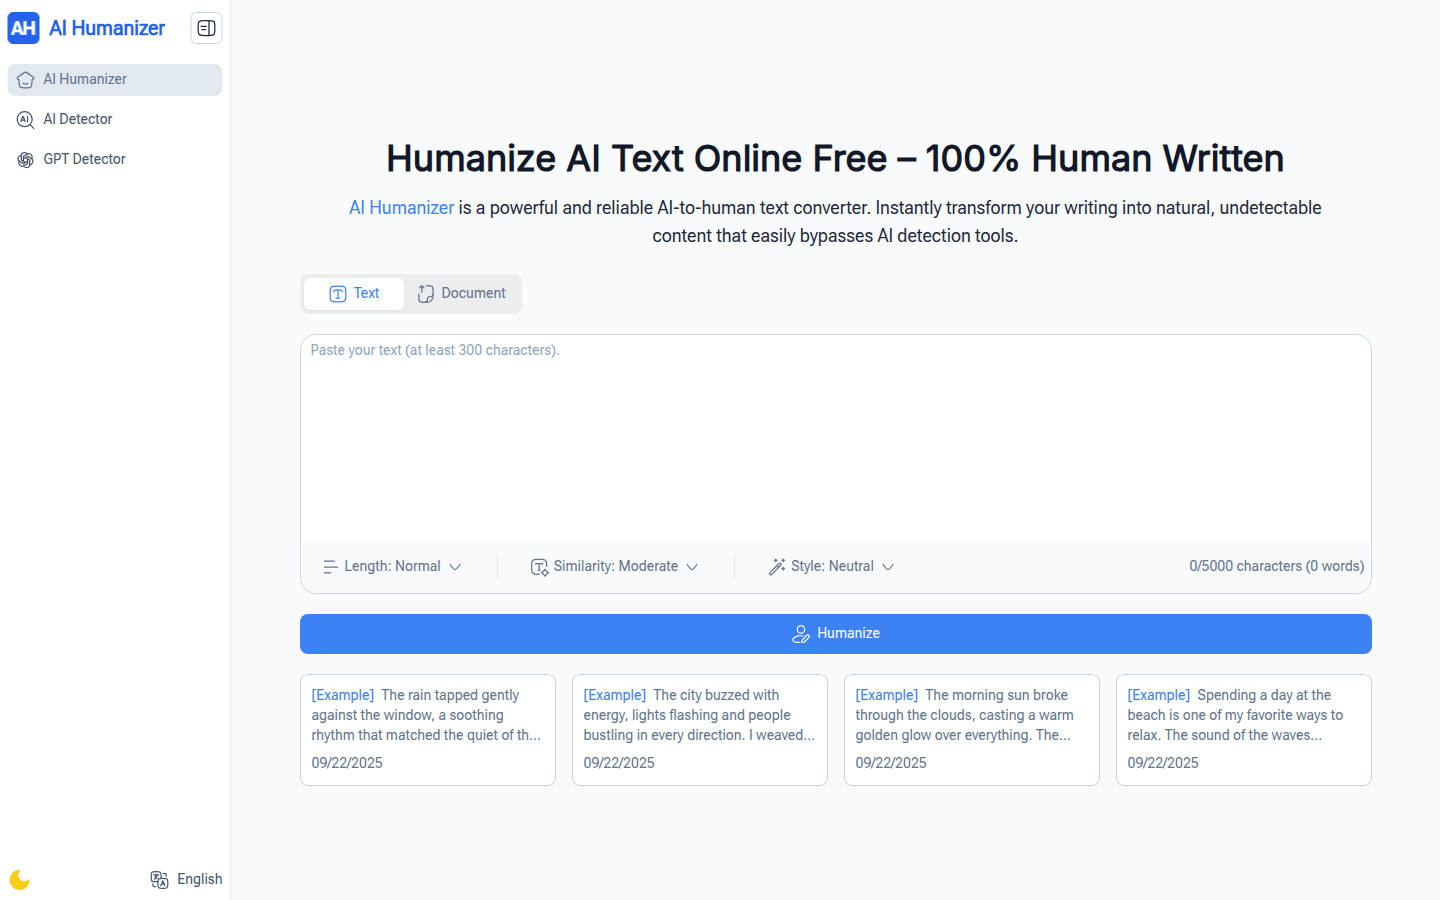The height and width of the screenshot is (900, 1440).
Task: Open the rain example card
Action: 427,729
